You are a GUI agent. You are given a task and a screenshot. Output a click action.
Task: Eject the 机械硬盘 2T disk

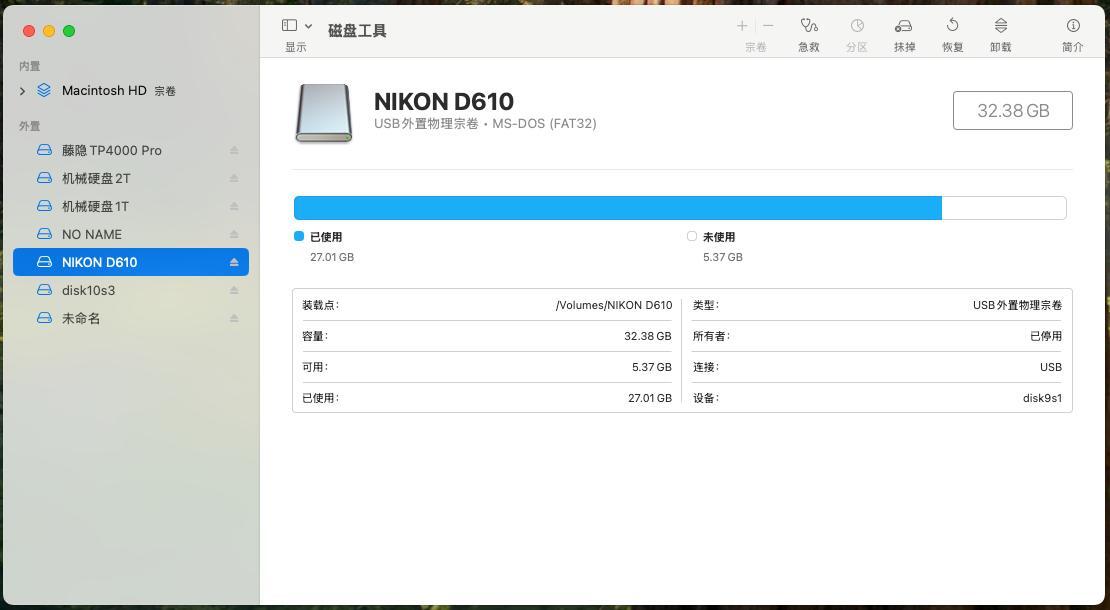pyautogui.click(x=234, y=178)
